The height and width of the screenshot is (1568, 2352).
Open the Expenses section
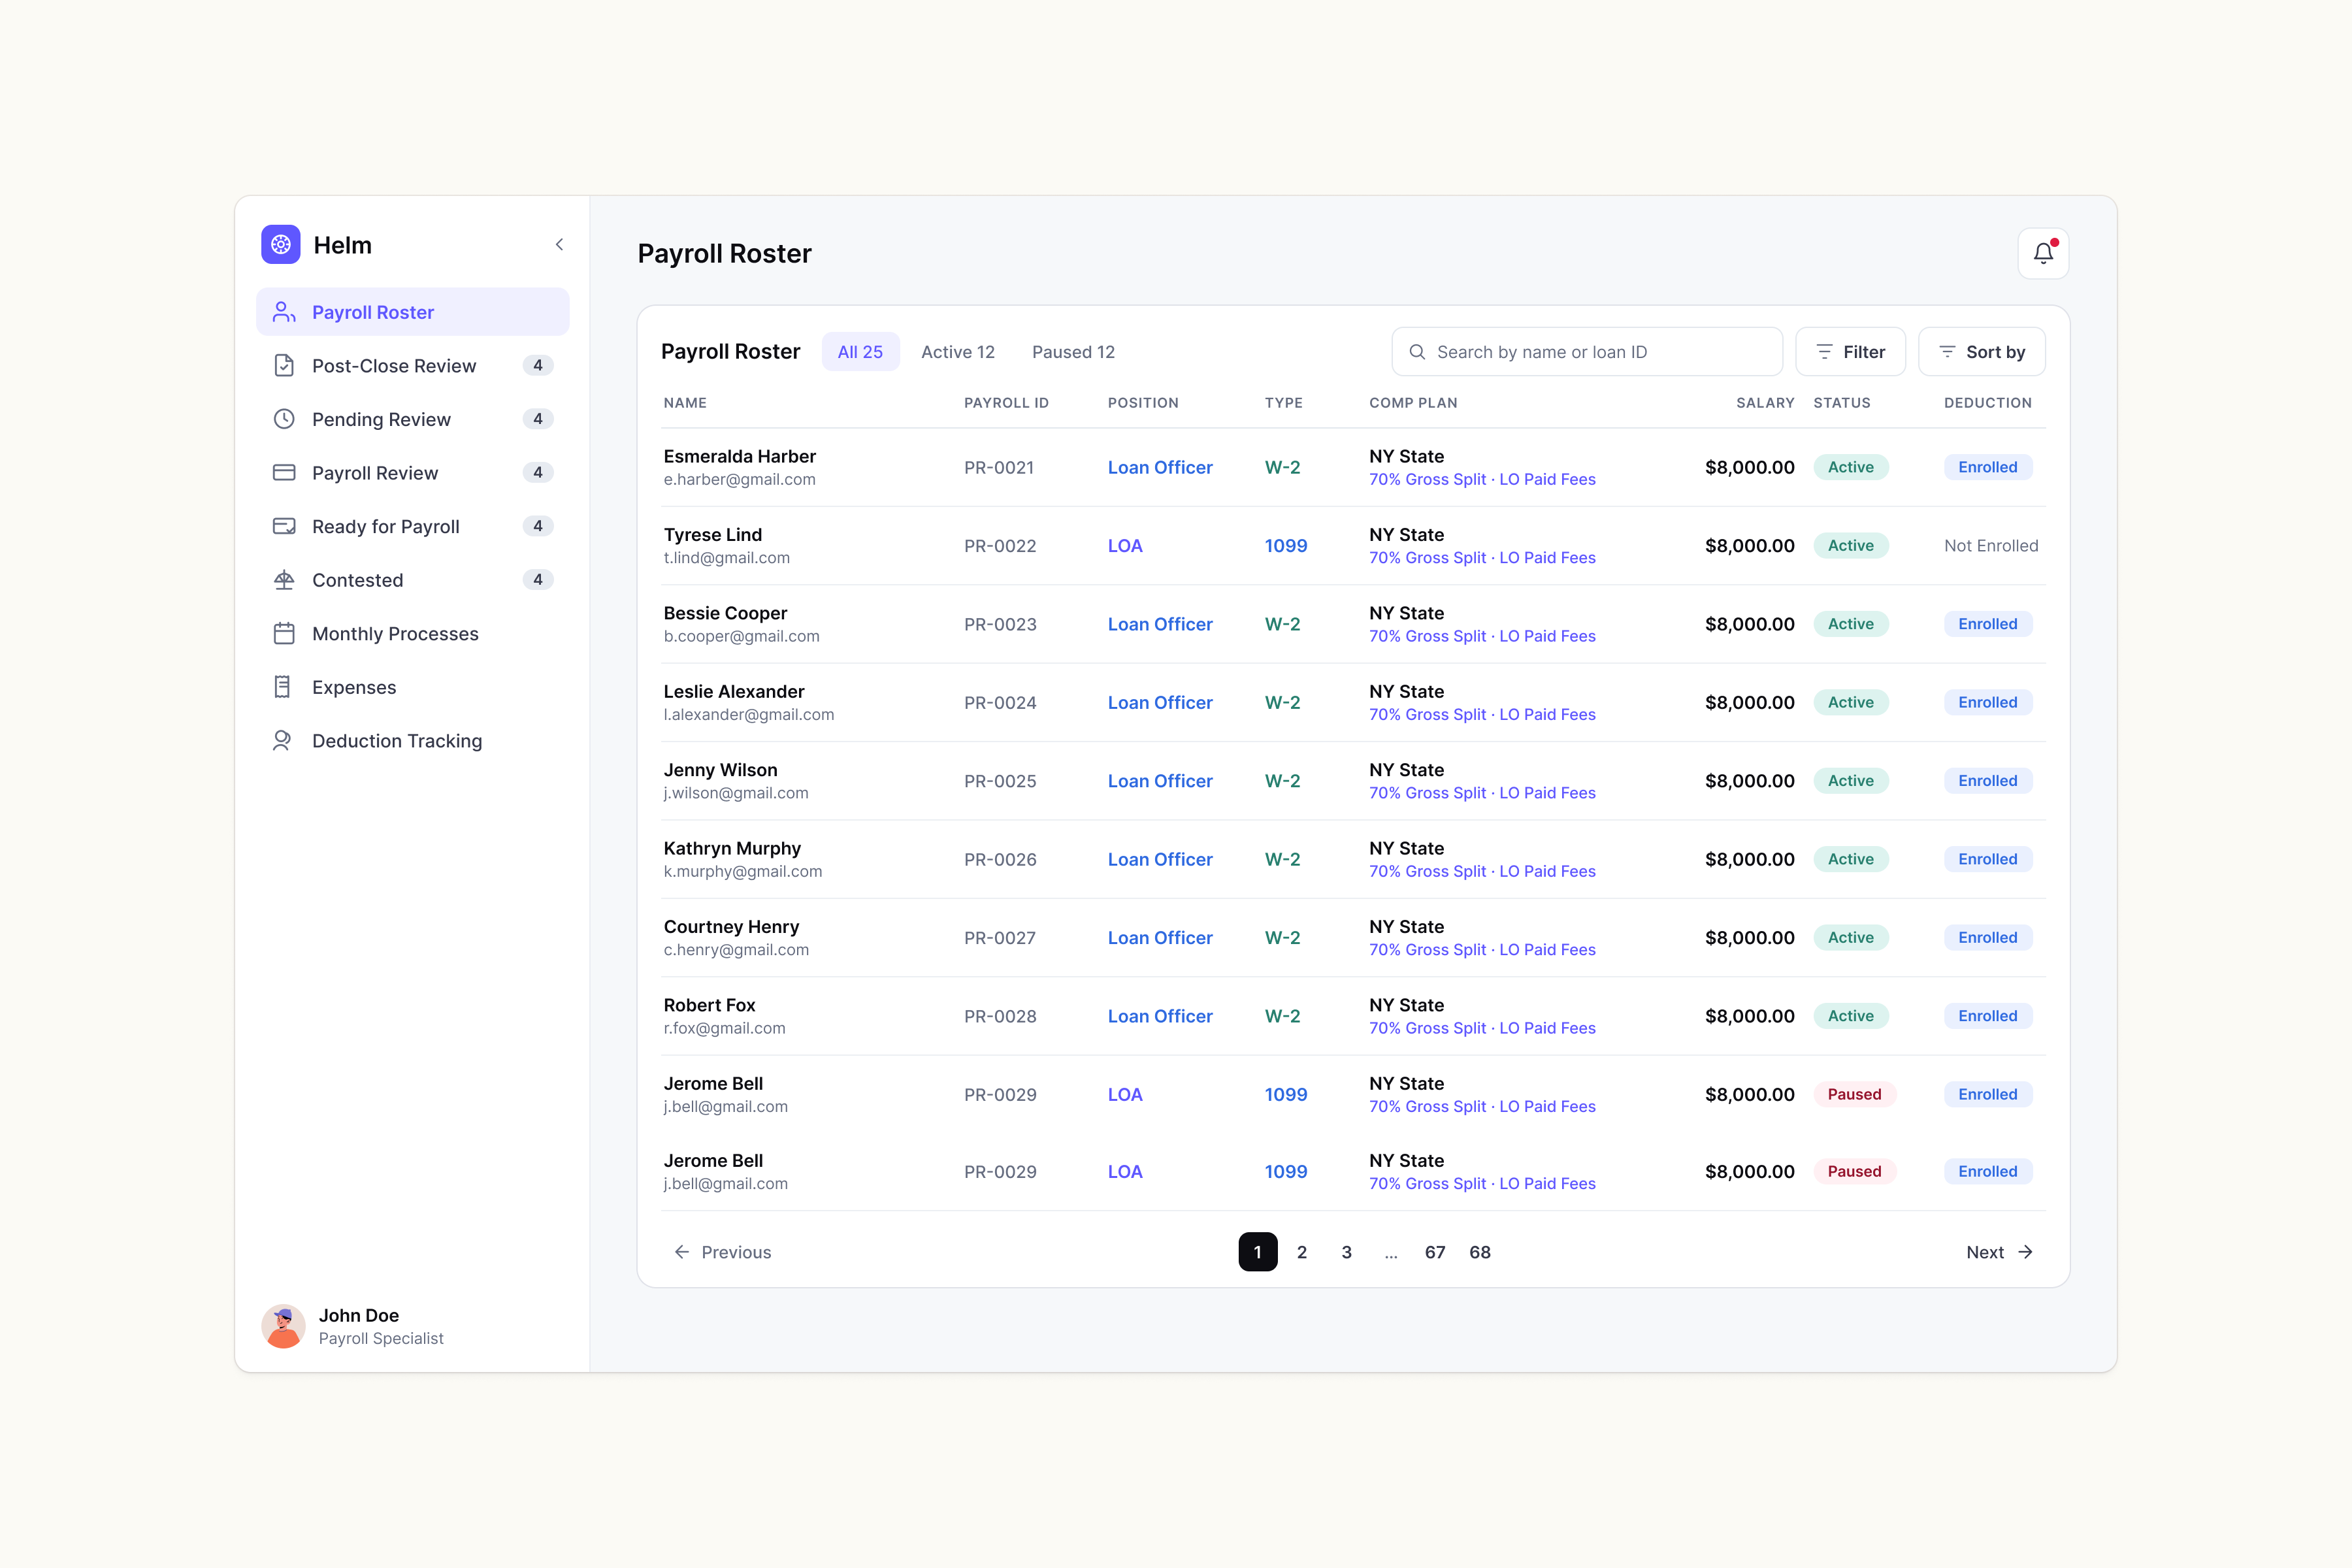click(x=413, y=687)
